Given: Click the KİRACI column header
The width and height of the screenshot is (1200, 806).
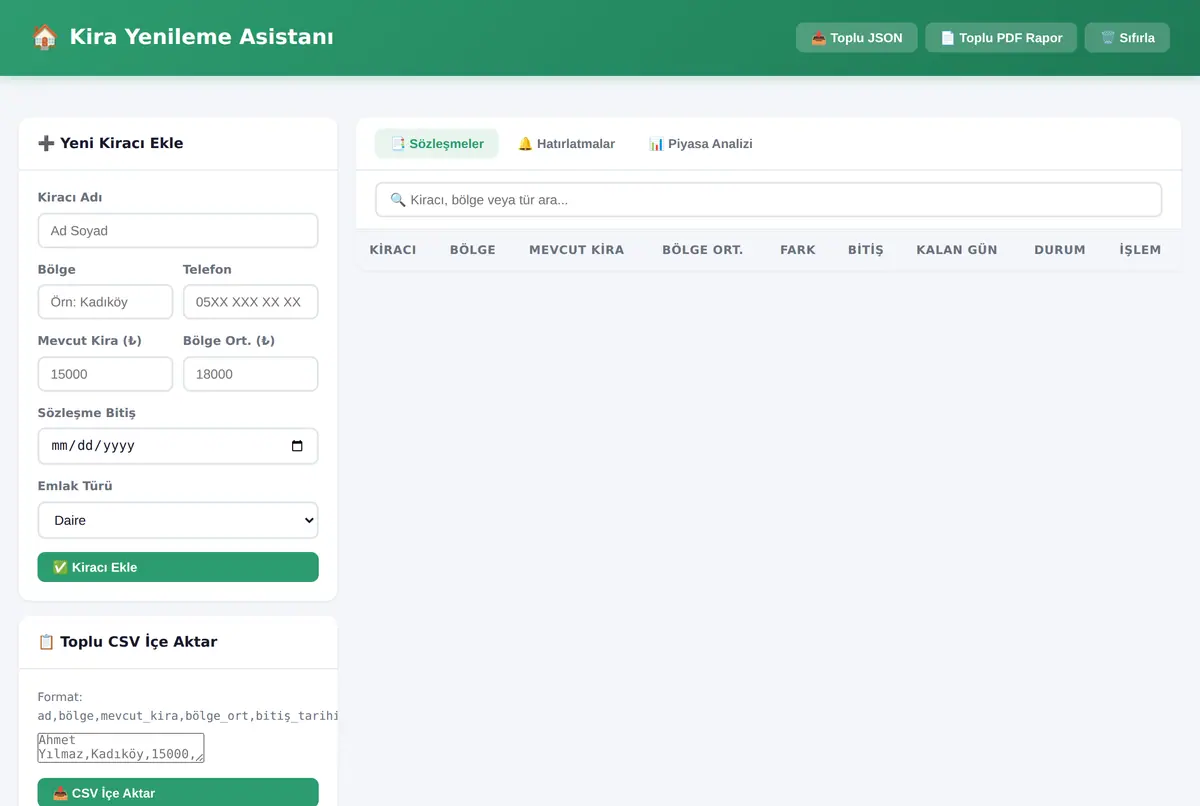Looking at the screenshot, I should click(393, 249).
